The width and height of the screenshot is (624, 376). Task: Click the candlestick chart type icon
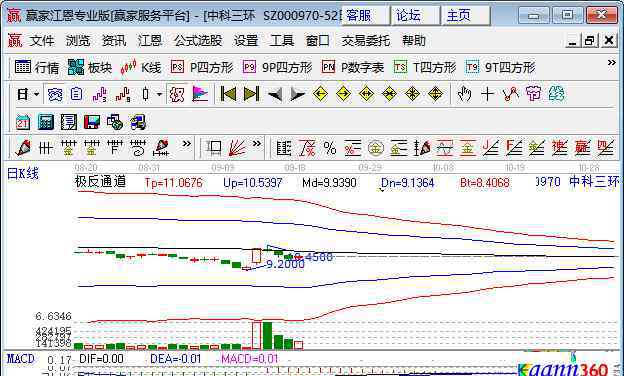146,94
